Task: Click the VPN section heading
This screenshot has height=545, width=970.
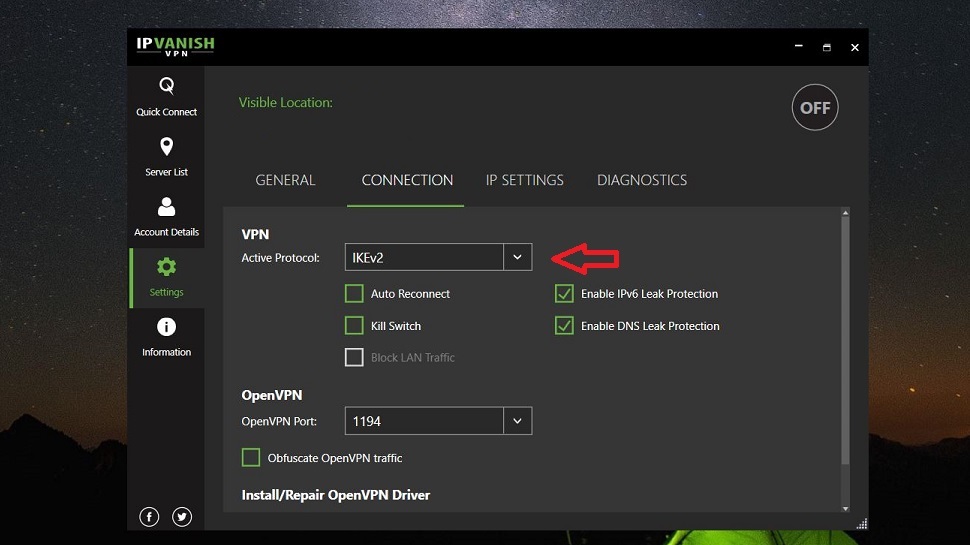Action: click(x=255, y=234)
